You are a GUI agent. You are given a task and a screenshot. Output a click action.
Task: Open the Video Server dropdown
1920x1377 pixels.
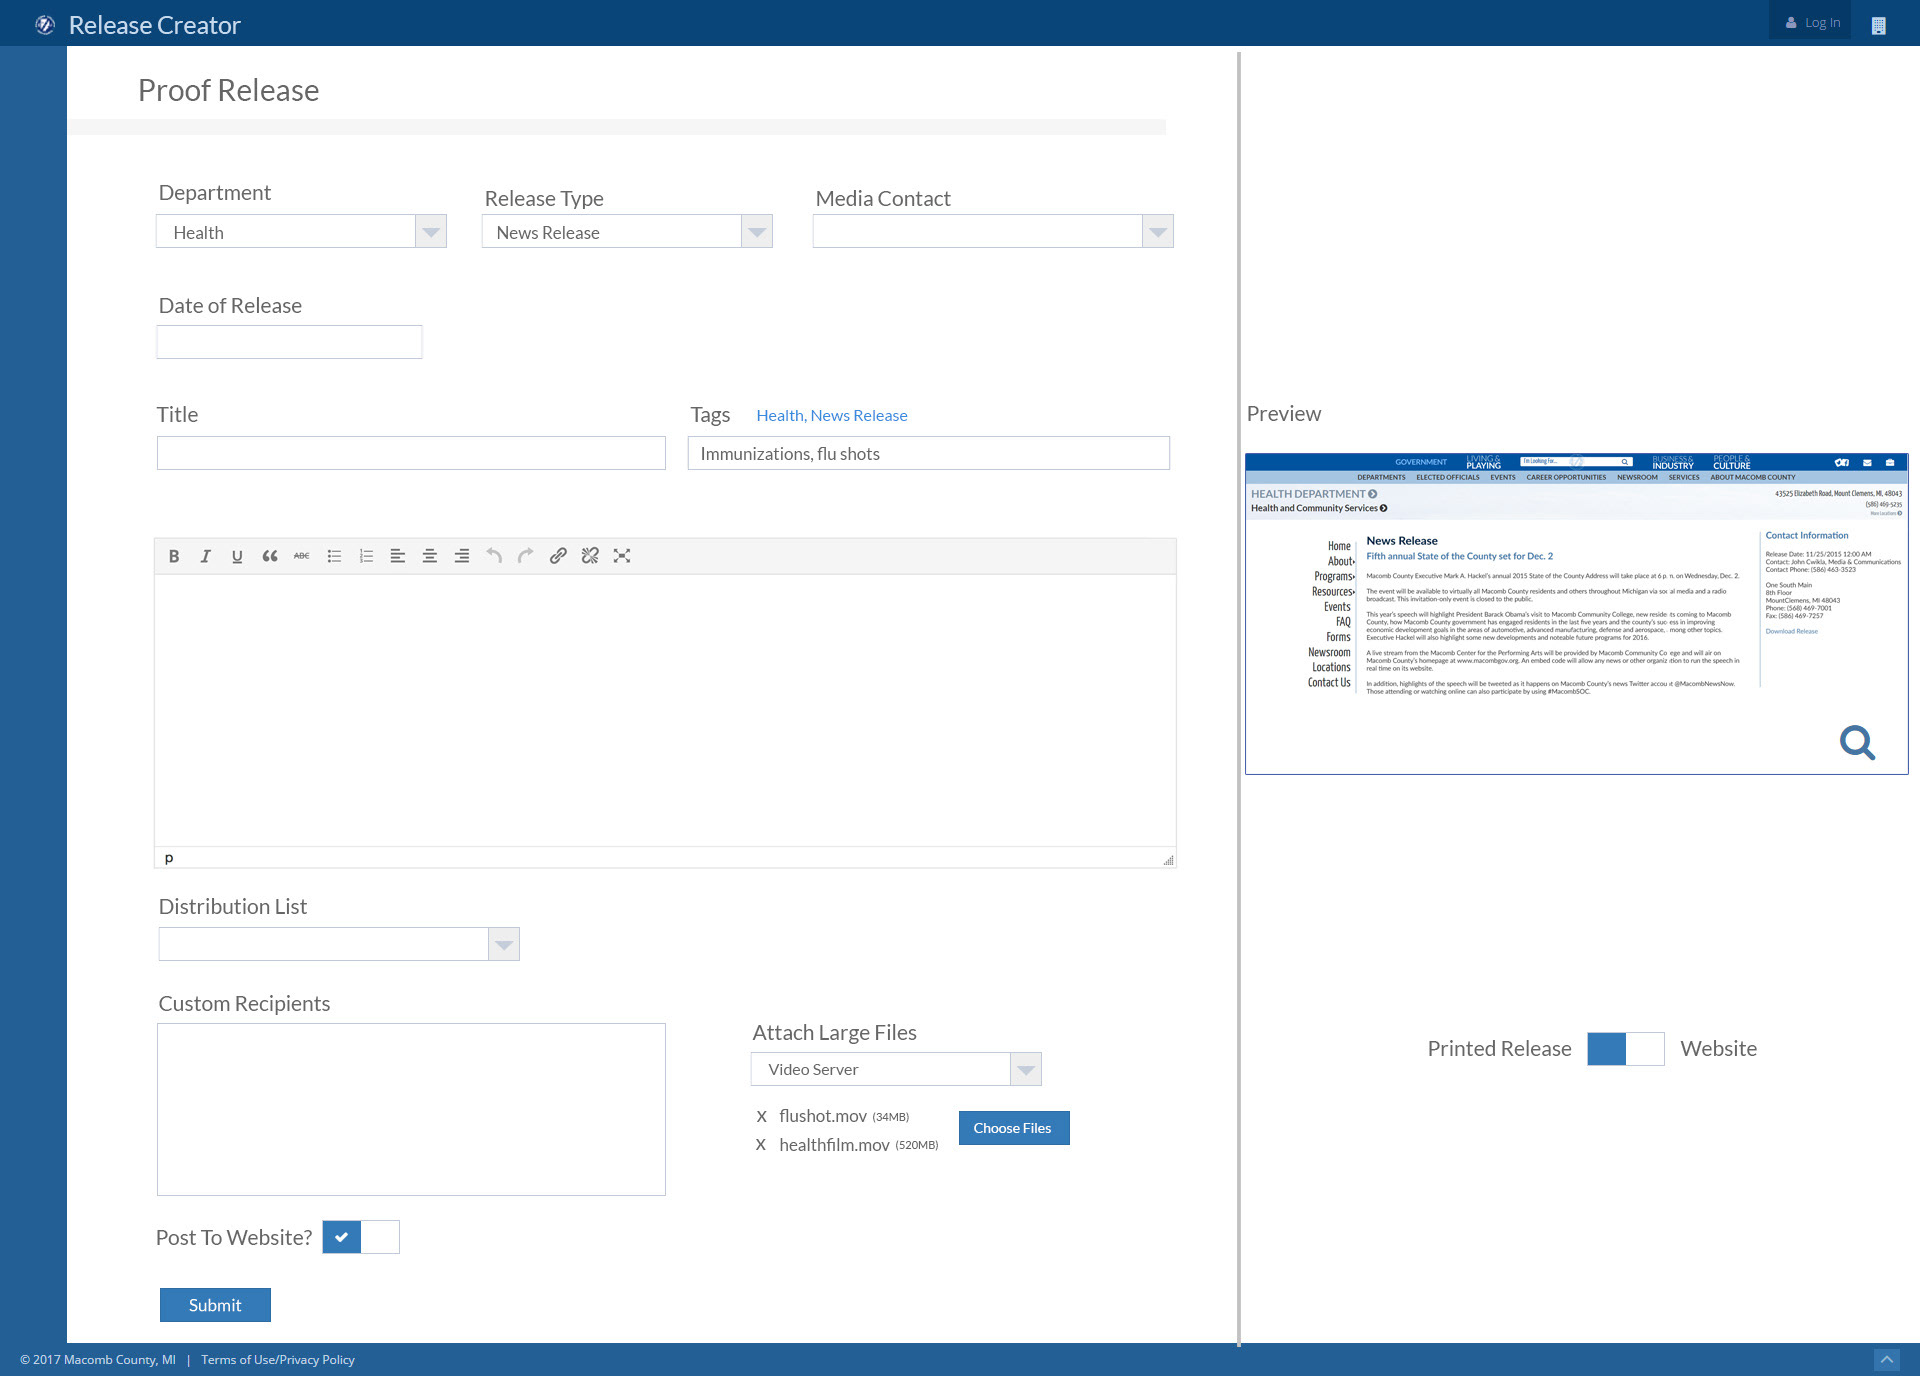pos(1025,1069)
